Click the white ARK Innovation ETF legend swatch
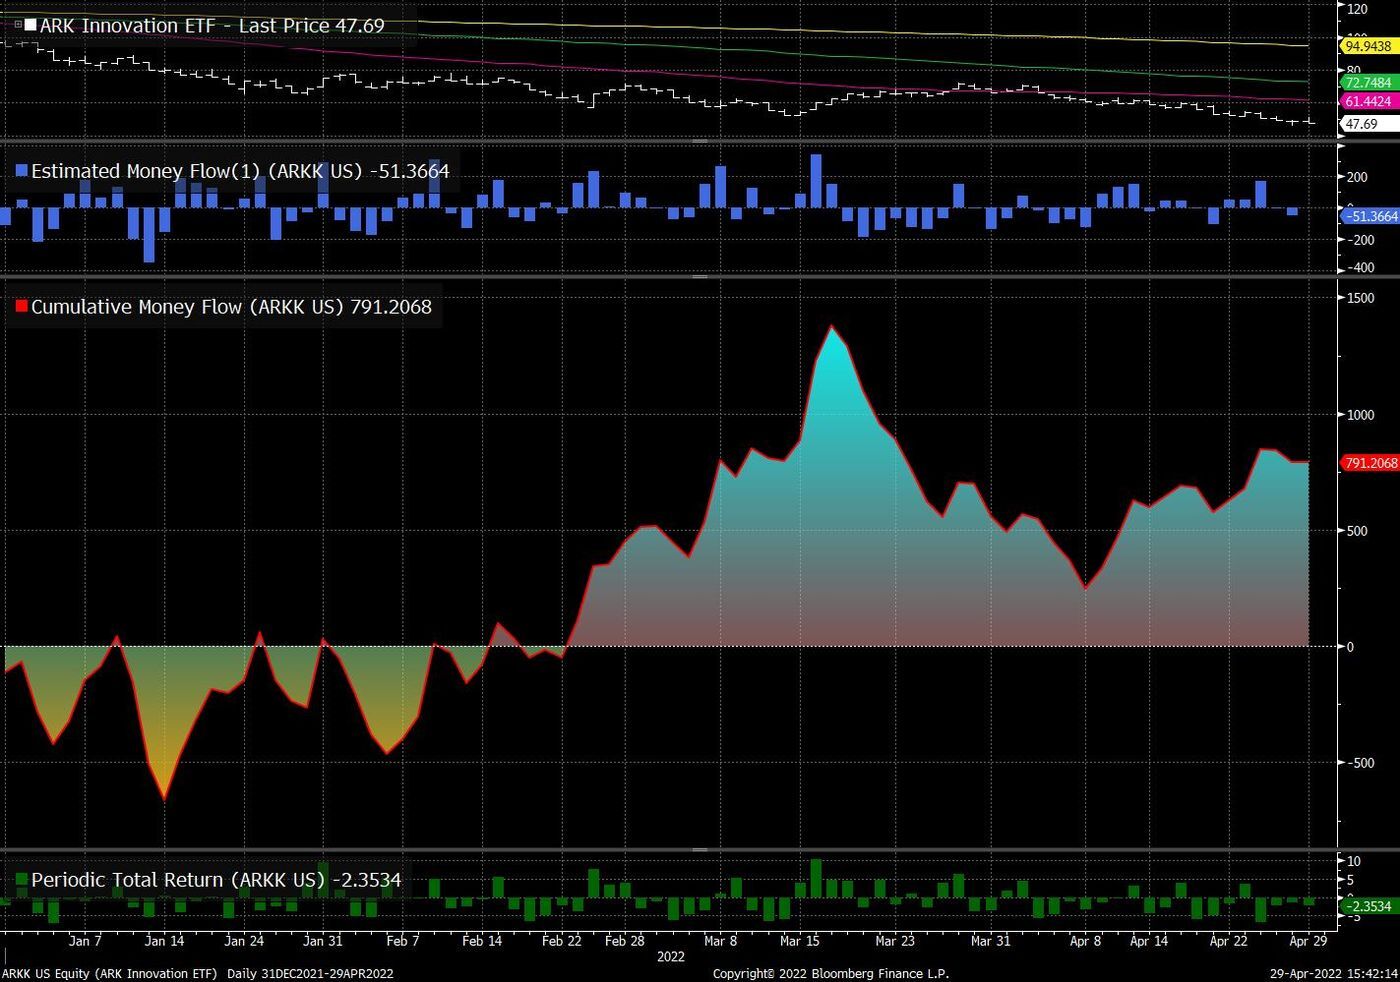This screenshot has height=982, width=1400. (x=31, y=25)
